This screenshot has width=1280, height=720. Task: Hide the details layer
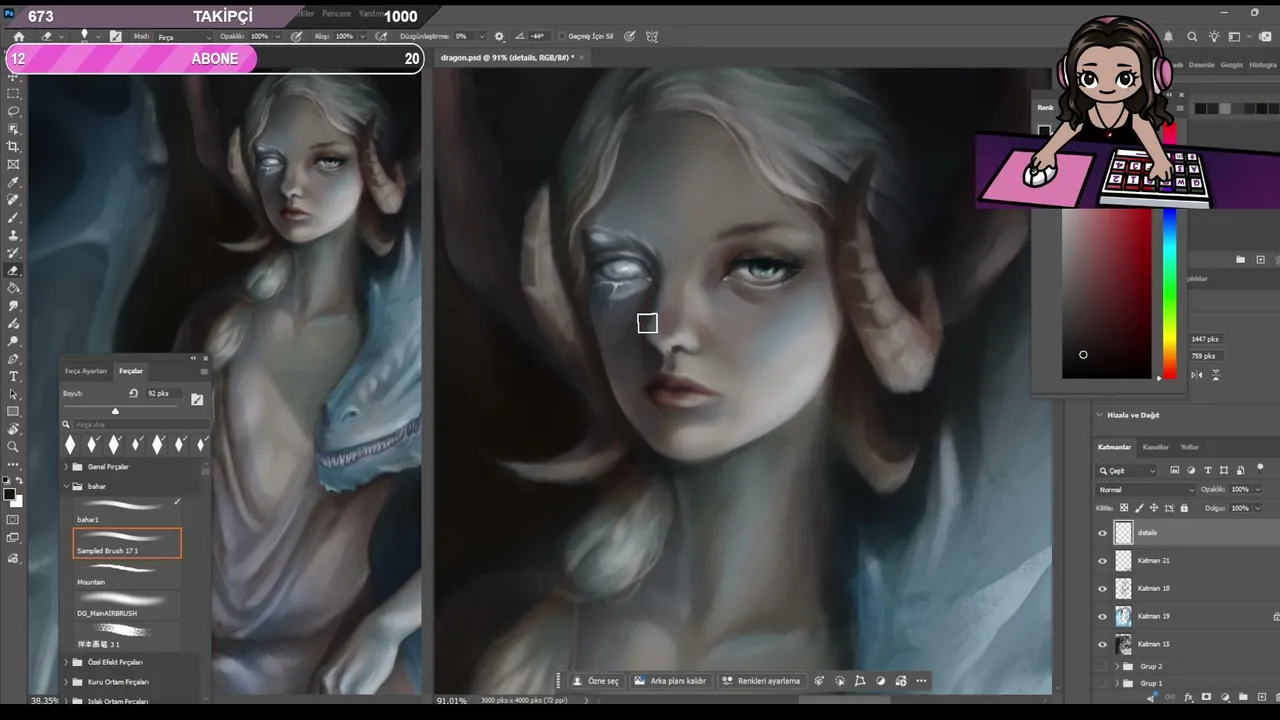[x=1103, y=533]
